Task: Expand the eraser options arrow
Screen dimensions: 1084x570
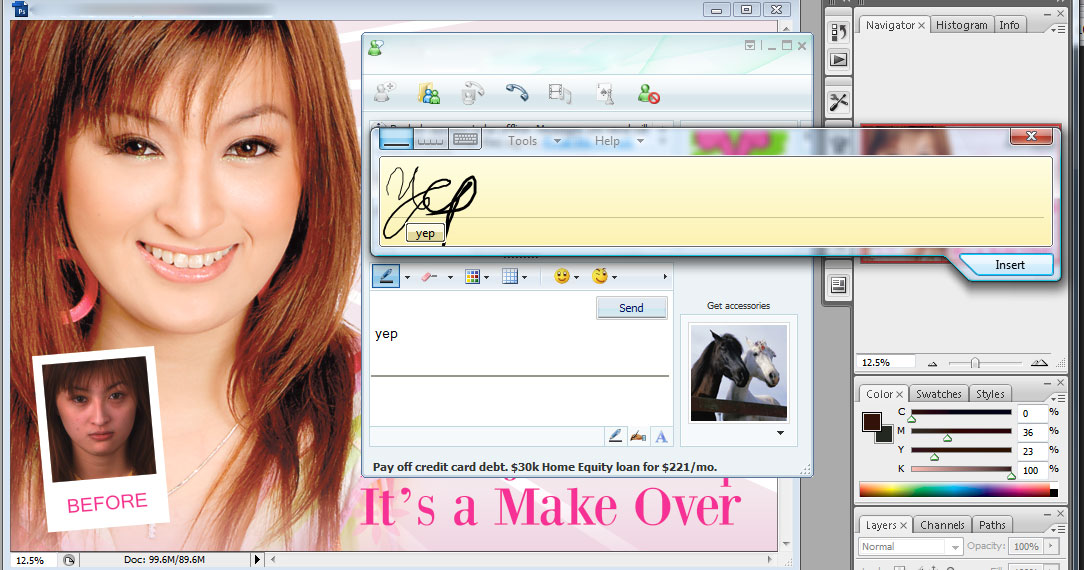Action: [450, 277]
